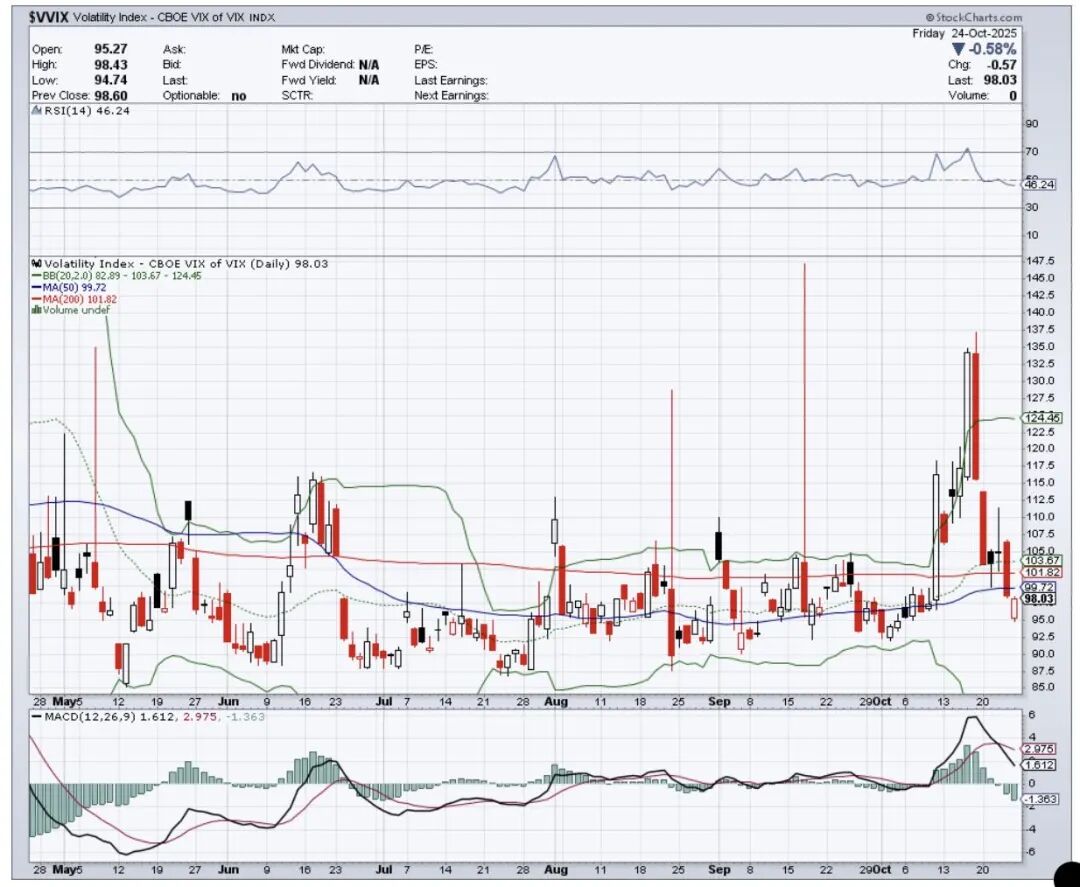Click the 101.82 price tag on axis
1080x887 pixels.
point(1042,573)
